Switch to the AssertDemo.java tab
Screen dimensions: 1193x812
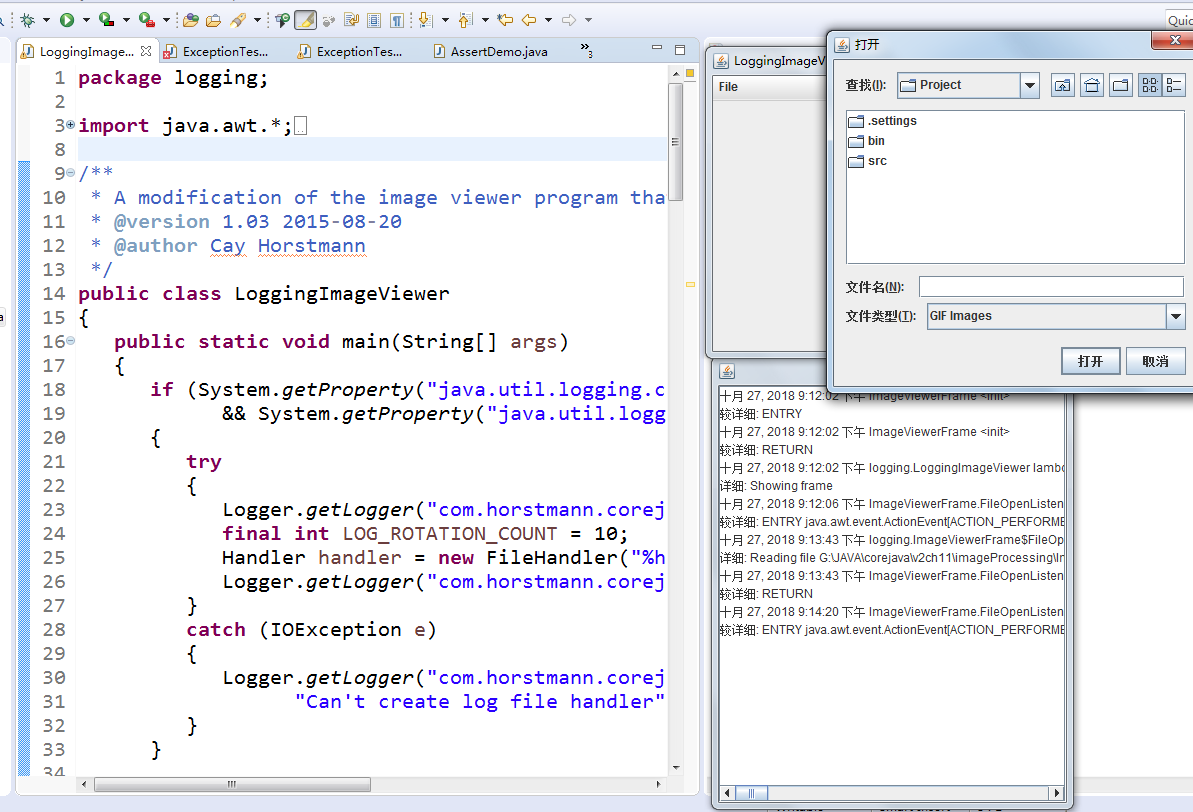point(498,51)
